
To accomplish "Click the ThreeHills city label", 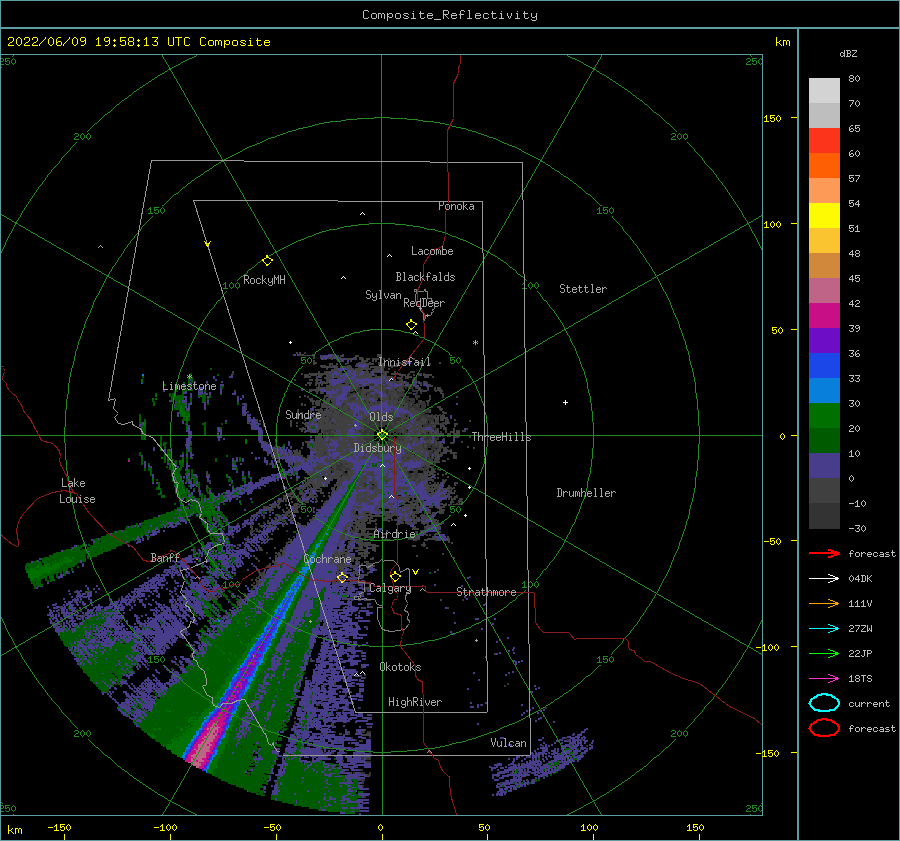I will pos(501,437).
